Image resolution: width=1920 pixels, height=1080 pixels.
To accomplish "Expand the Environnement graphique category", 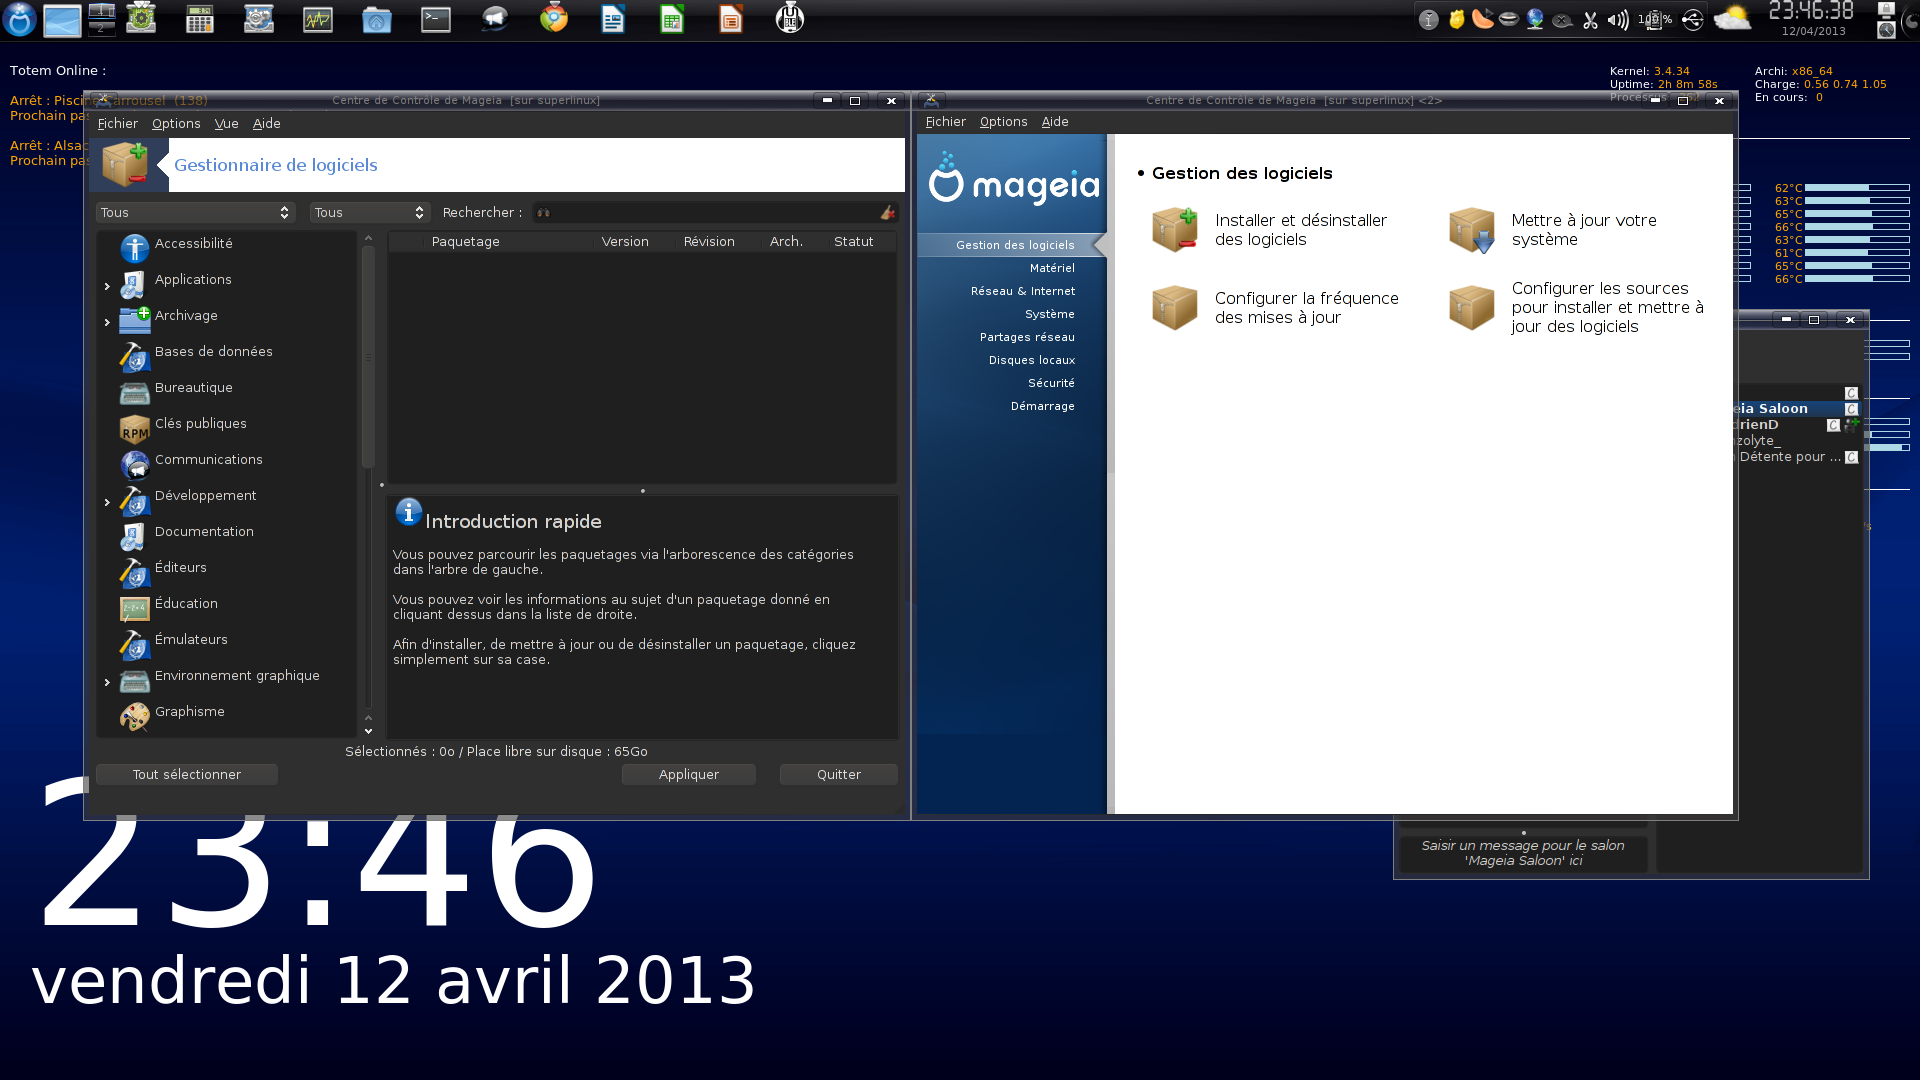I will coord(107,683).
